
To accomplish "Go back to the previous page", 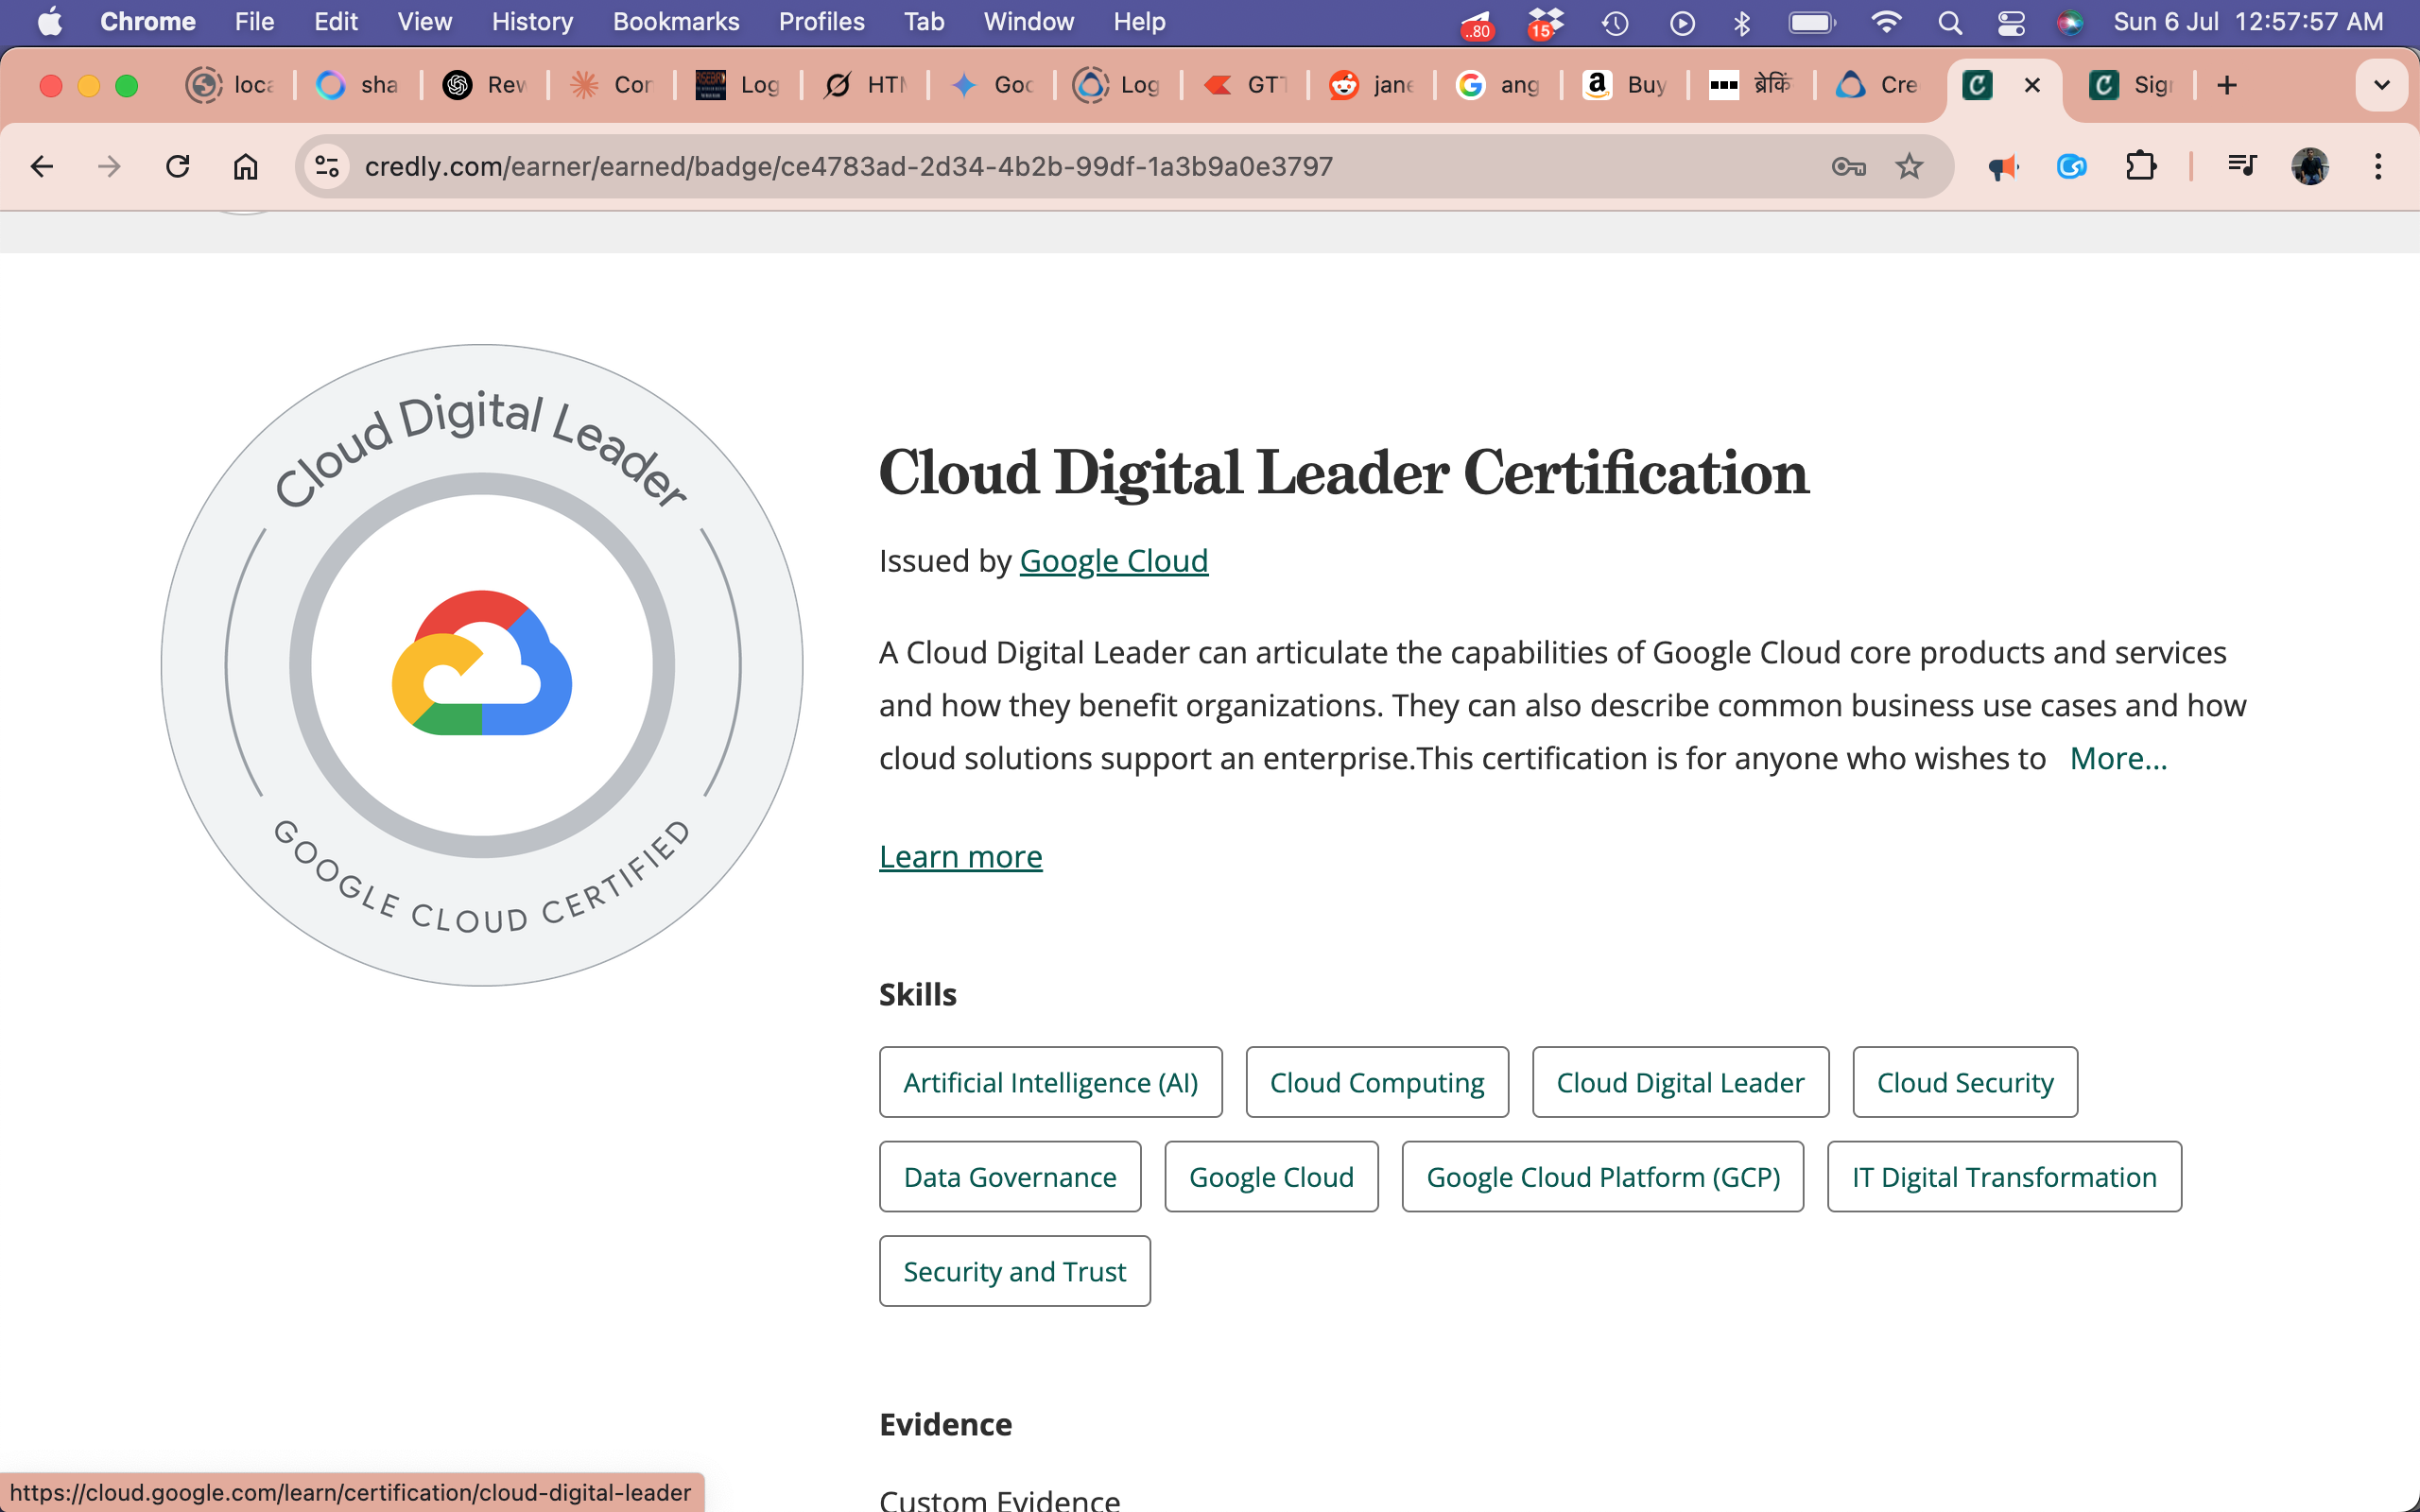I will coord(42,166).
